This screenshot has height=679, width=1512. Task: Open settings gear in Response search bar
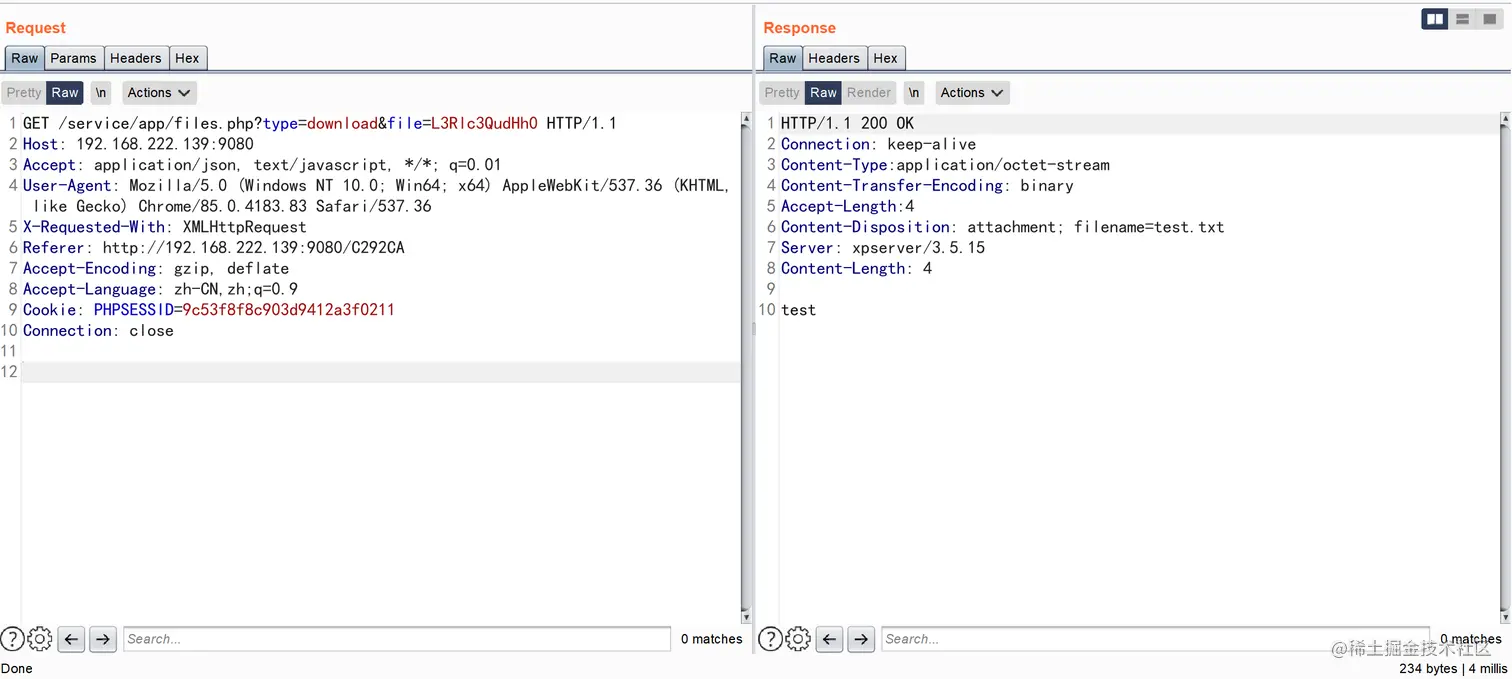(798, 639)
